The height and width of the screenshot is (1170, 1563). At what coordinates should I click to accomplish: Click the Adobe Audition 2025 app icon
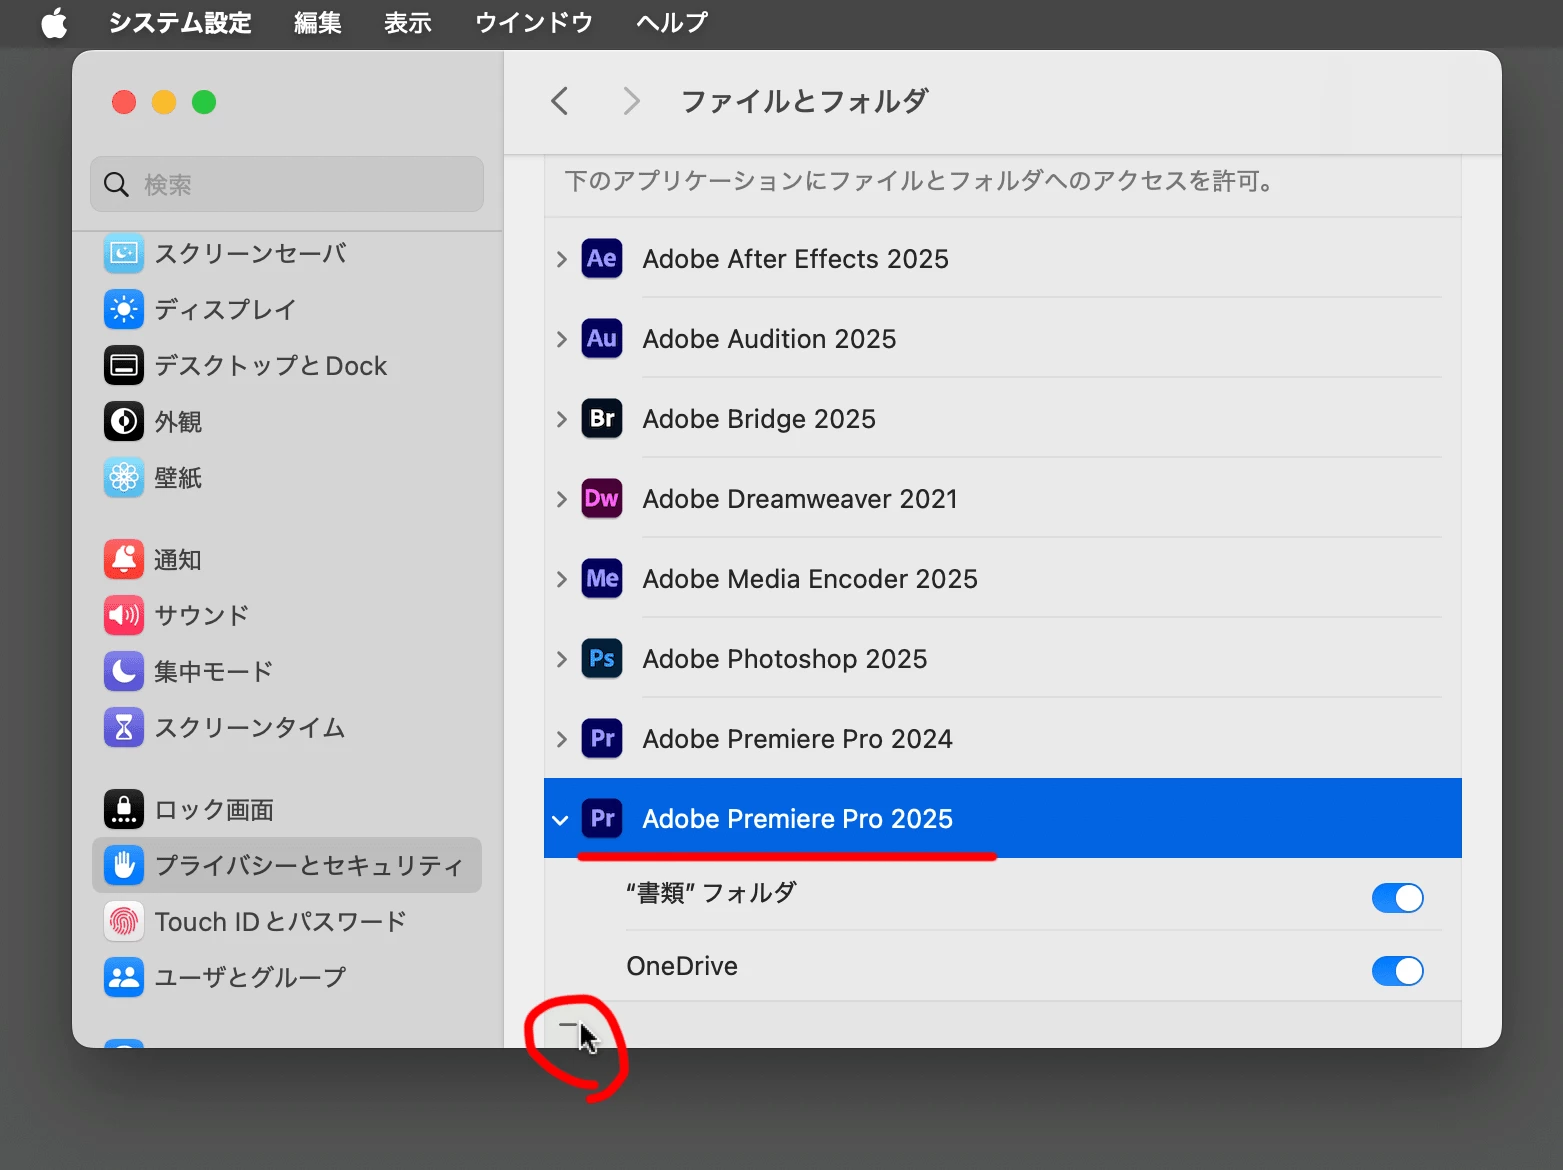(602, 339)
